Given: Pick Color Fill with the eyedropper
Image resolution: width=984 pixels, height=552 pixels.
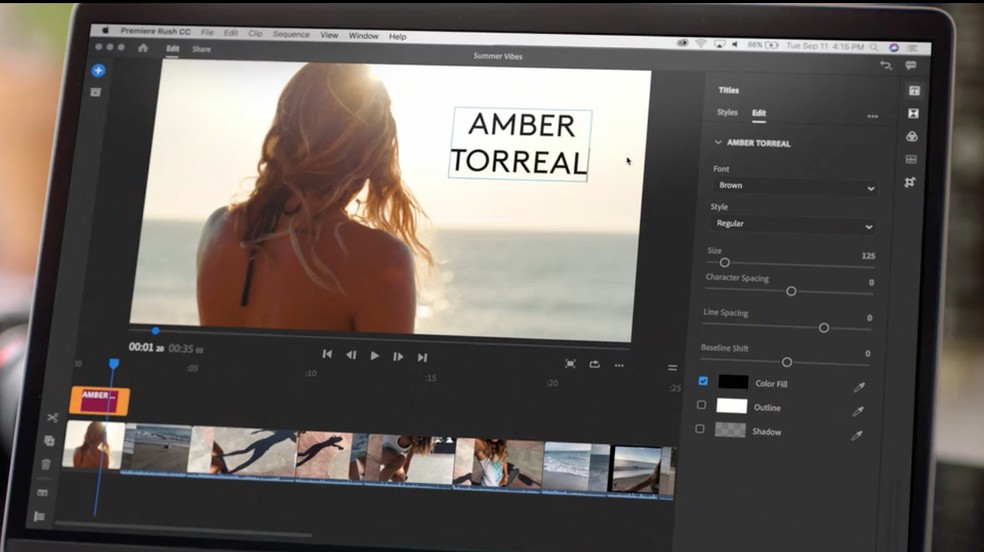Looking at the screenshot, I should (x=859, y=387).
